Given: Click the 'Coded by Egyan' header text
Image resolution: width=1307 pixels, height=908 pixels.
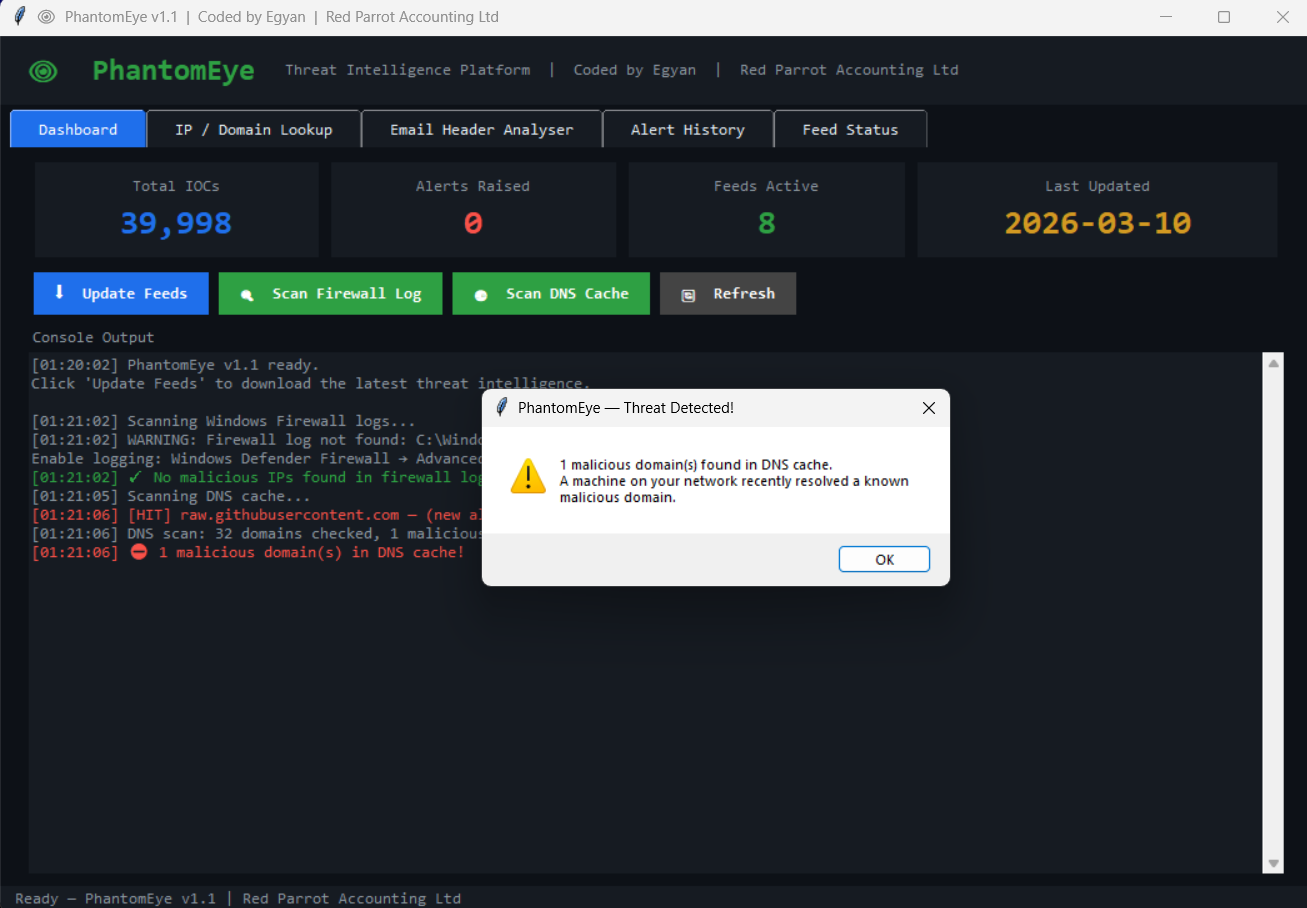Looking at the screenshot, I should 634,70.
